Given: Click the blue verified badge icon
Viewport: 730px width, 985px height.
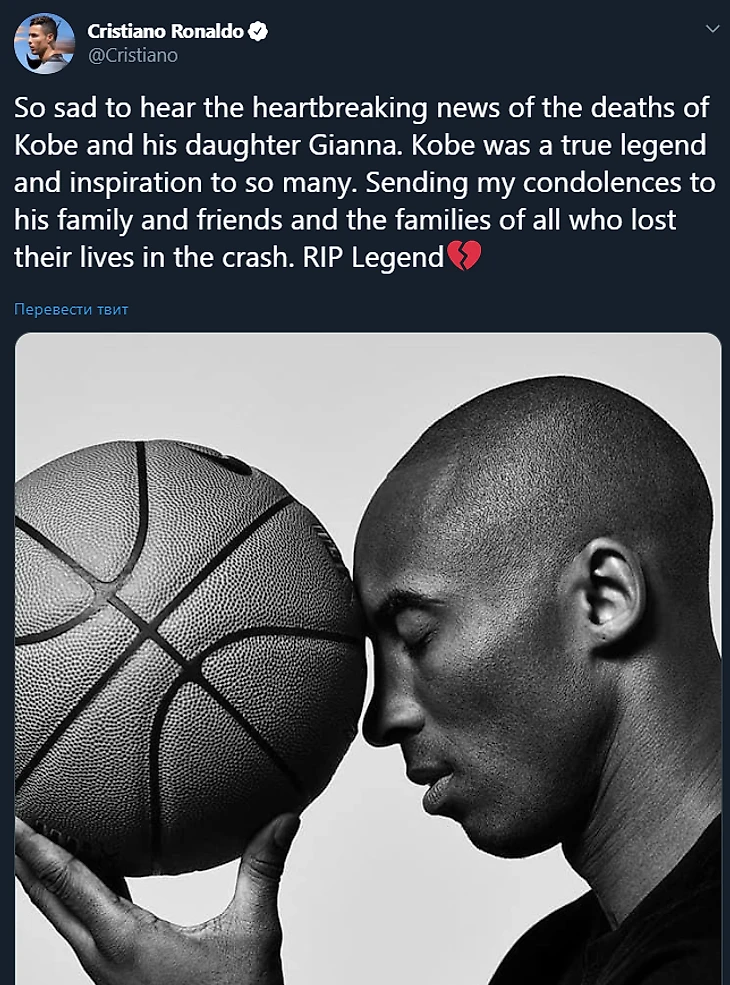Looking at the screenshot, I should point(258,31).
